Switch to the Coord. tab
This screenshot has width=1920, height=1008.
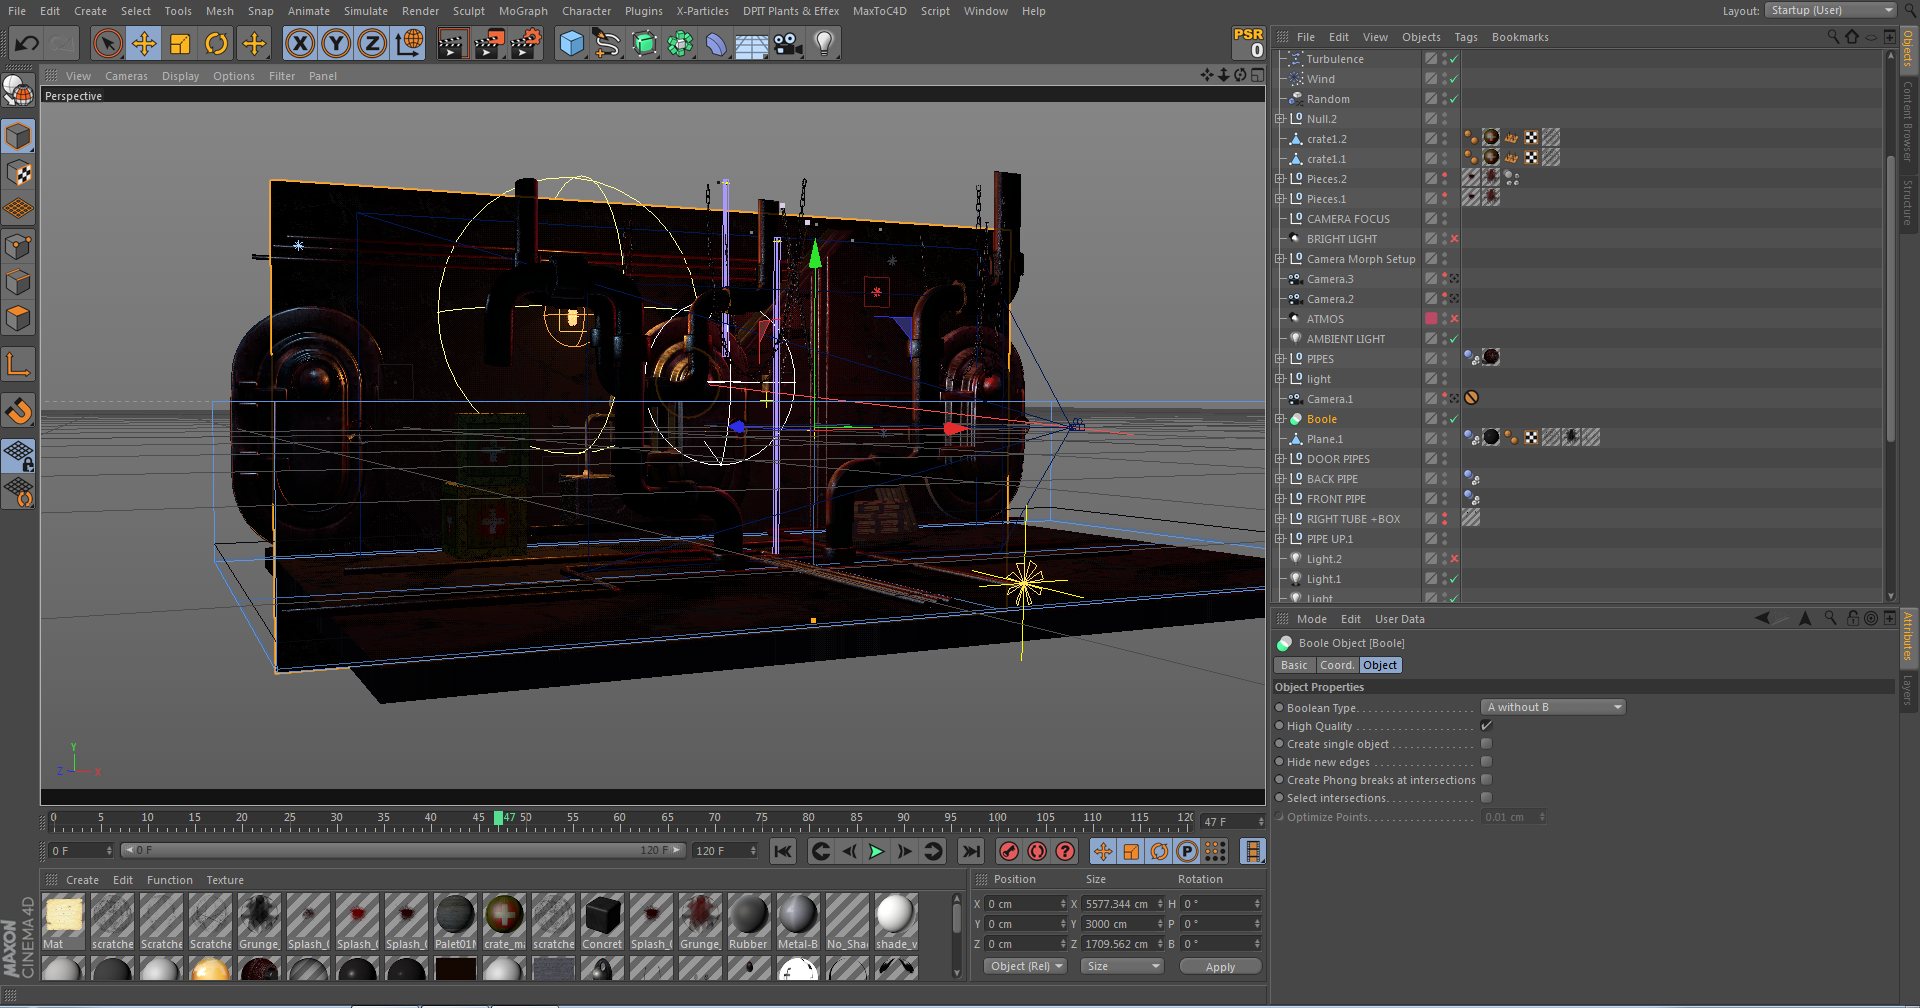tap(1336, 665)
